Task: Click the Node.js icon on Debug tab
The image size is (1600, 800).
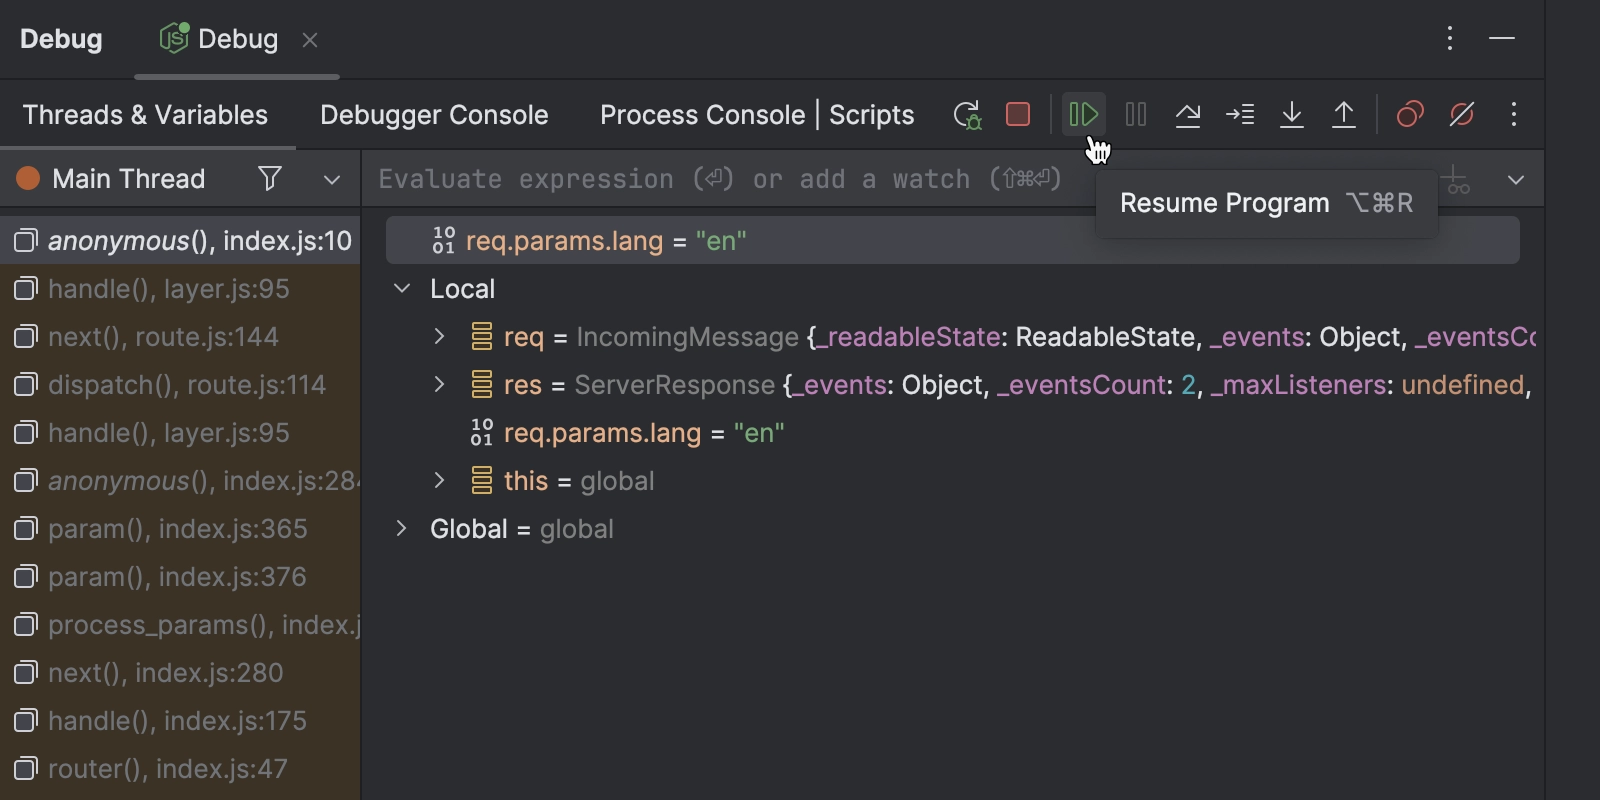Action: click(175, 38)
